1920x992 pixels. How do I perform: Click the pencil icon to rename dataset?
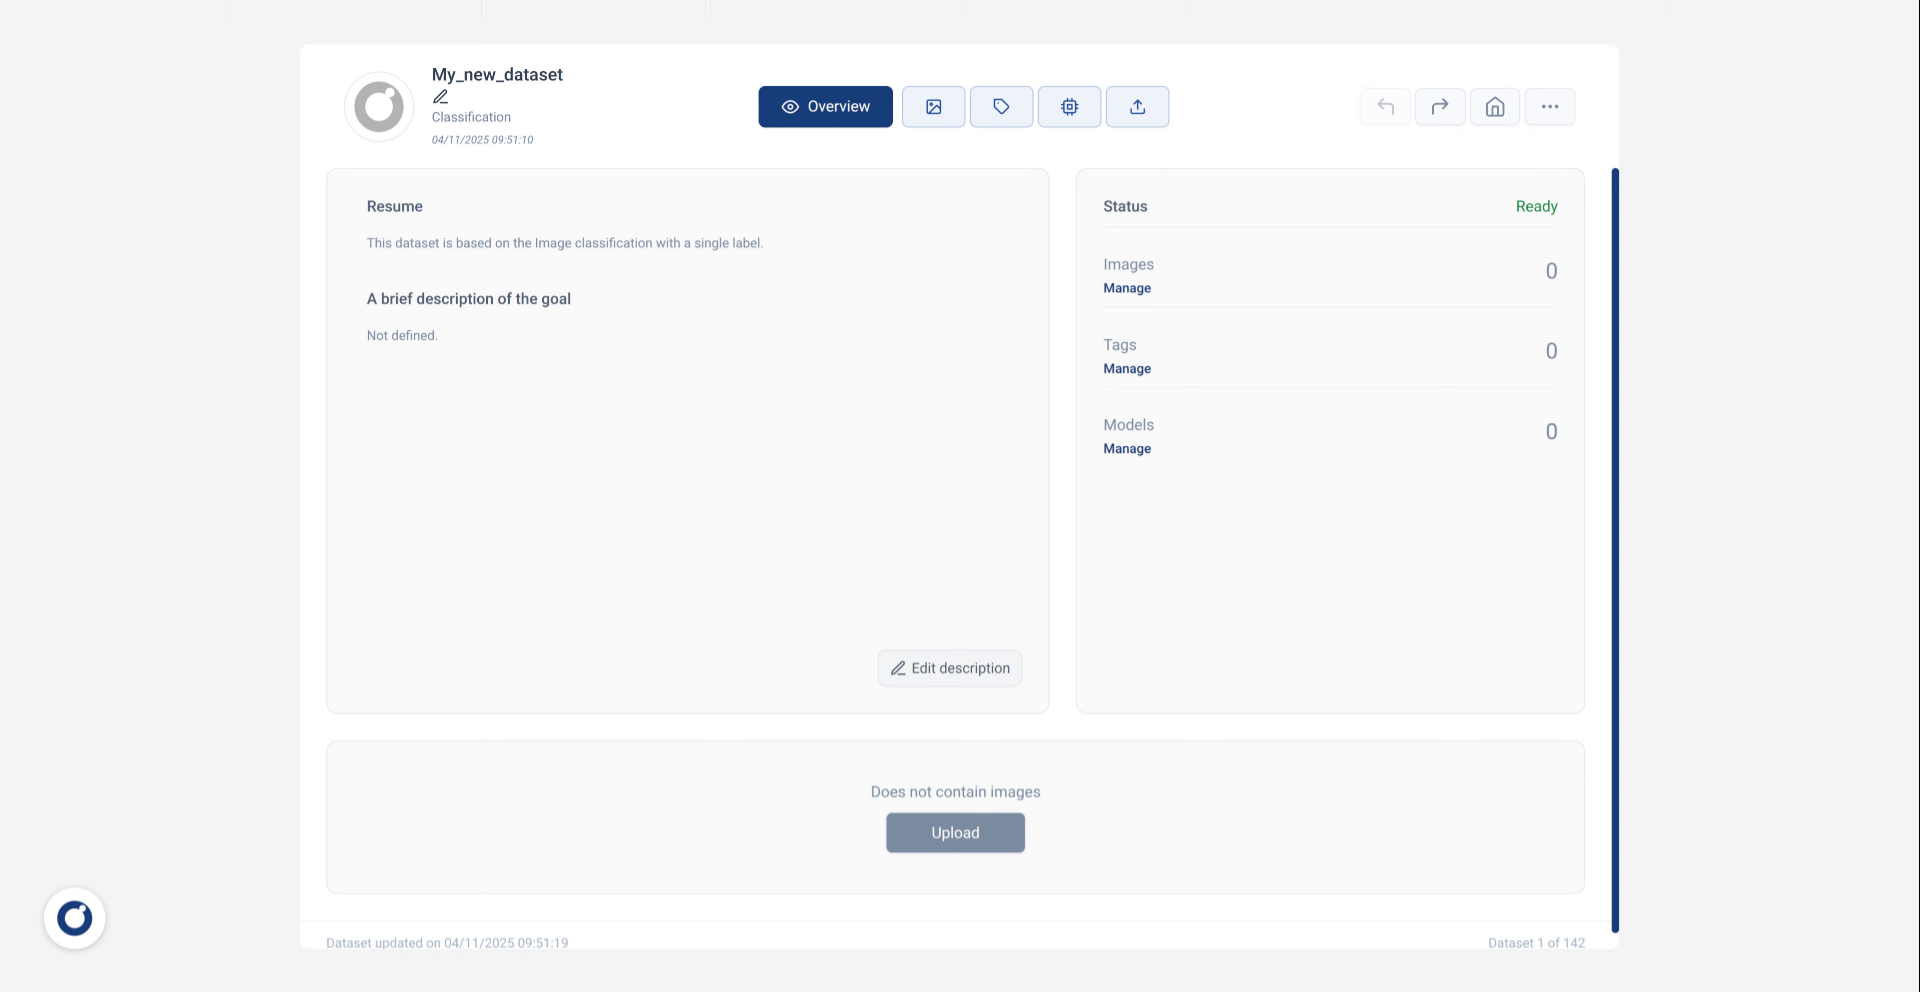[x=440, y=97]
